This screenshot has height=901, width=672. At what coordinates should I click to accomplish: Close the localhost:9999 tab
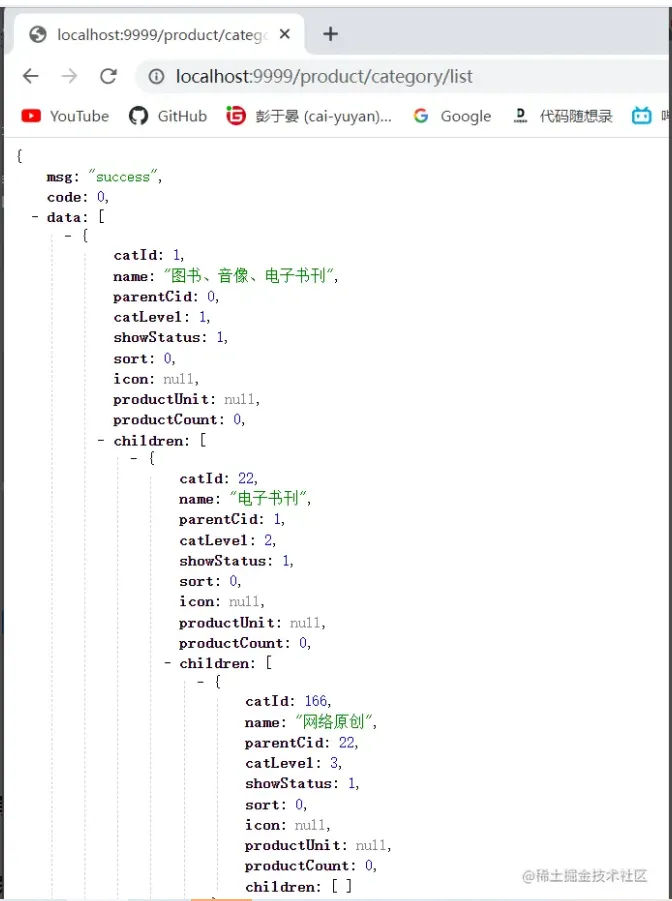point(284,34)
